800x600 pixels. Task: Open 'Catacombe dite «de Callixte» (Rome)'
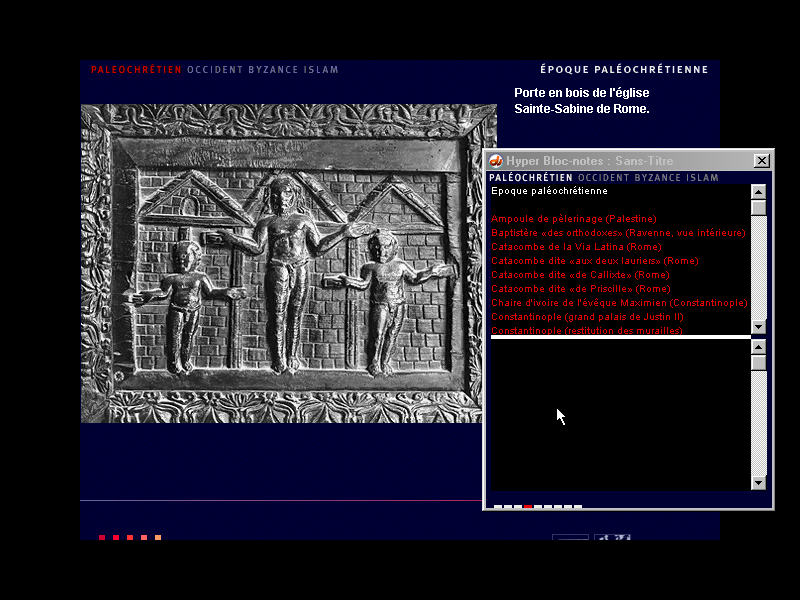580,275
